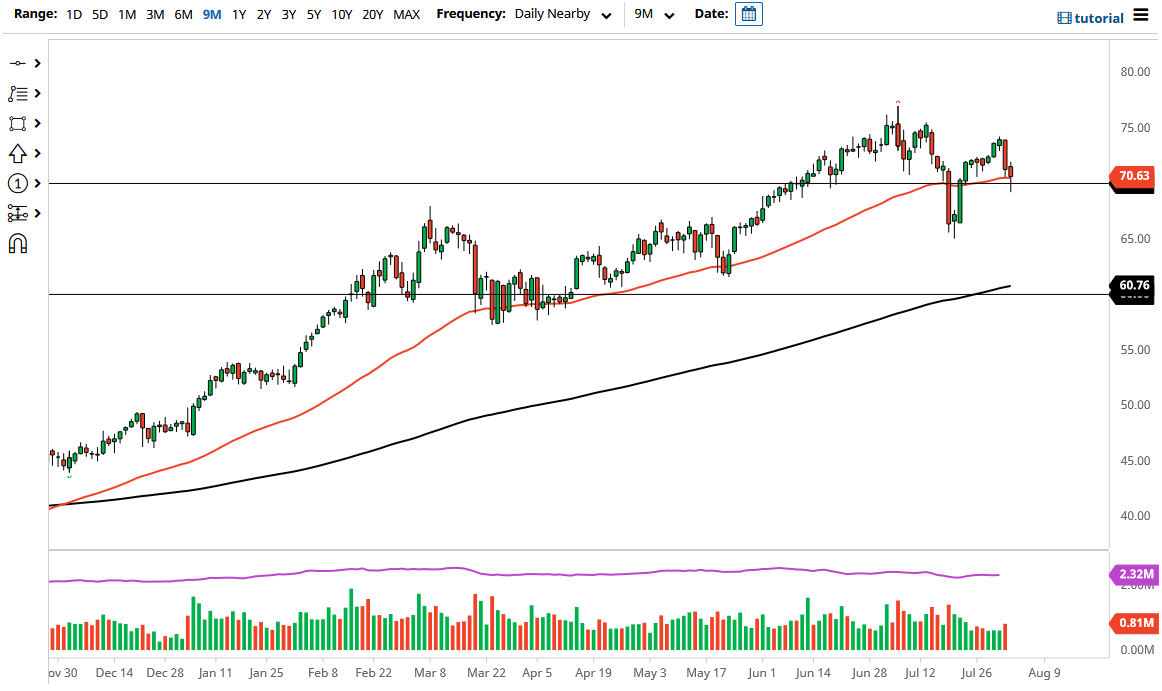The width and height of the screenshot is (1162, 691).
Task: Open the calendar date picker
Action: (748, 15)
